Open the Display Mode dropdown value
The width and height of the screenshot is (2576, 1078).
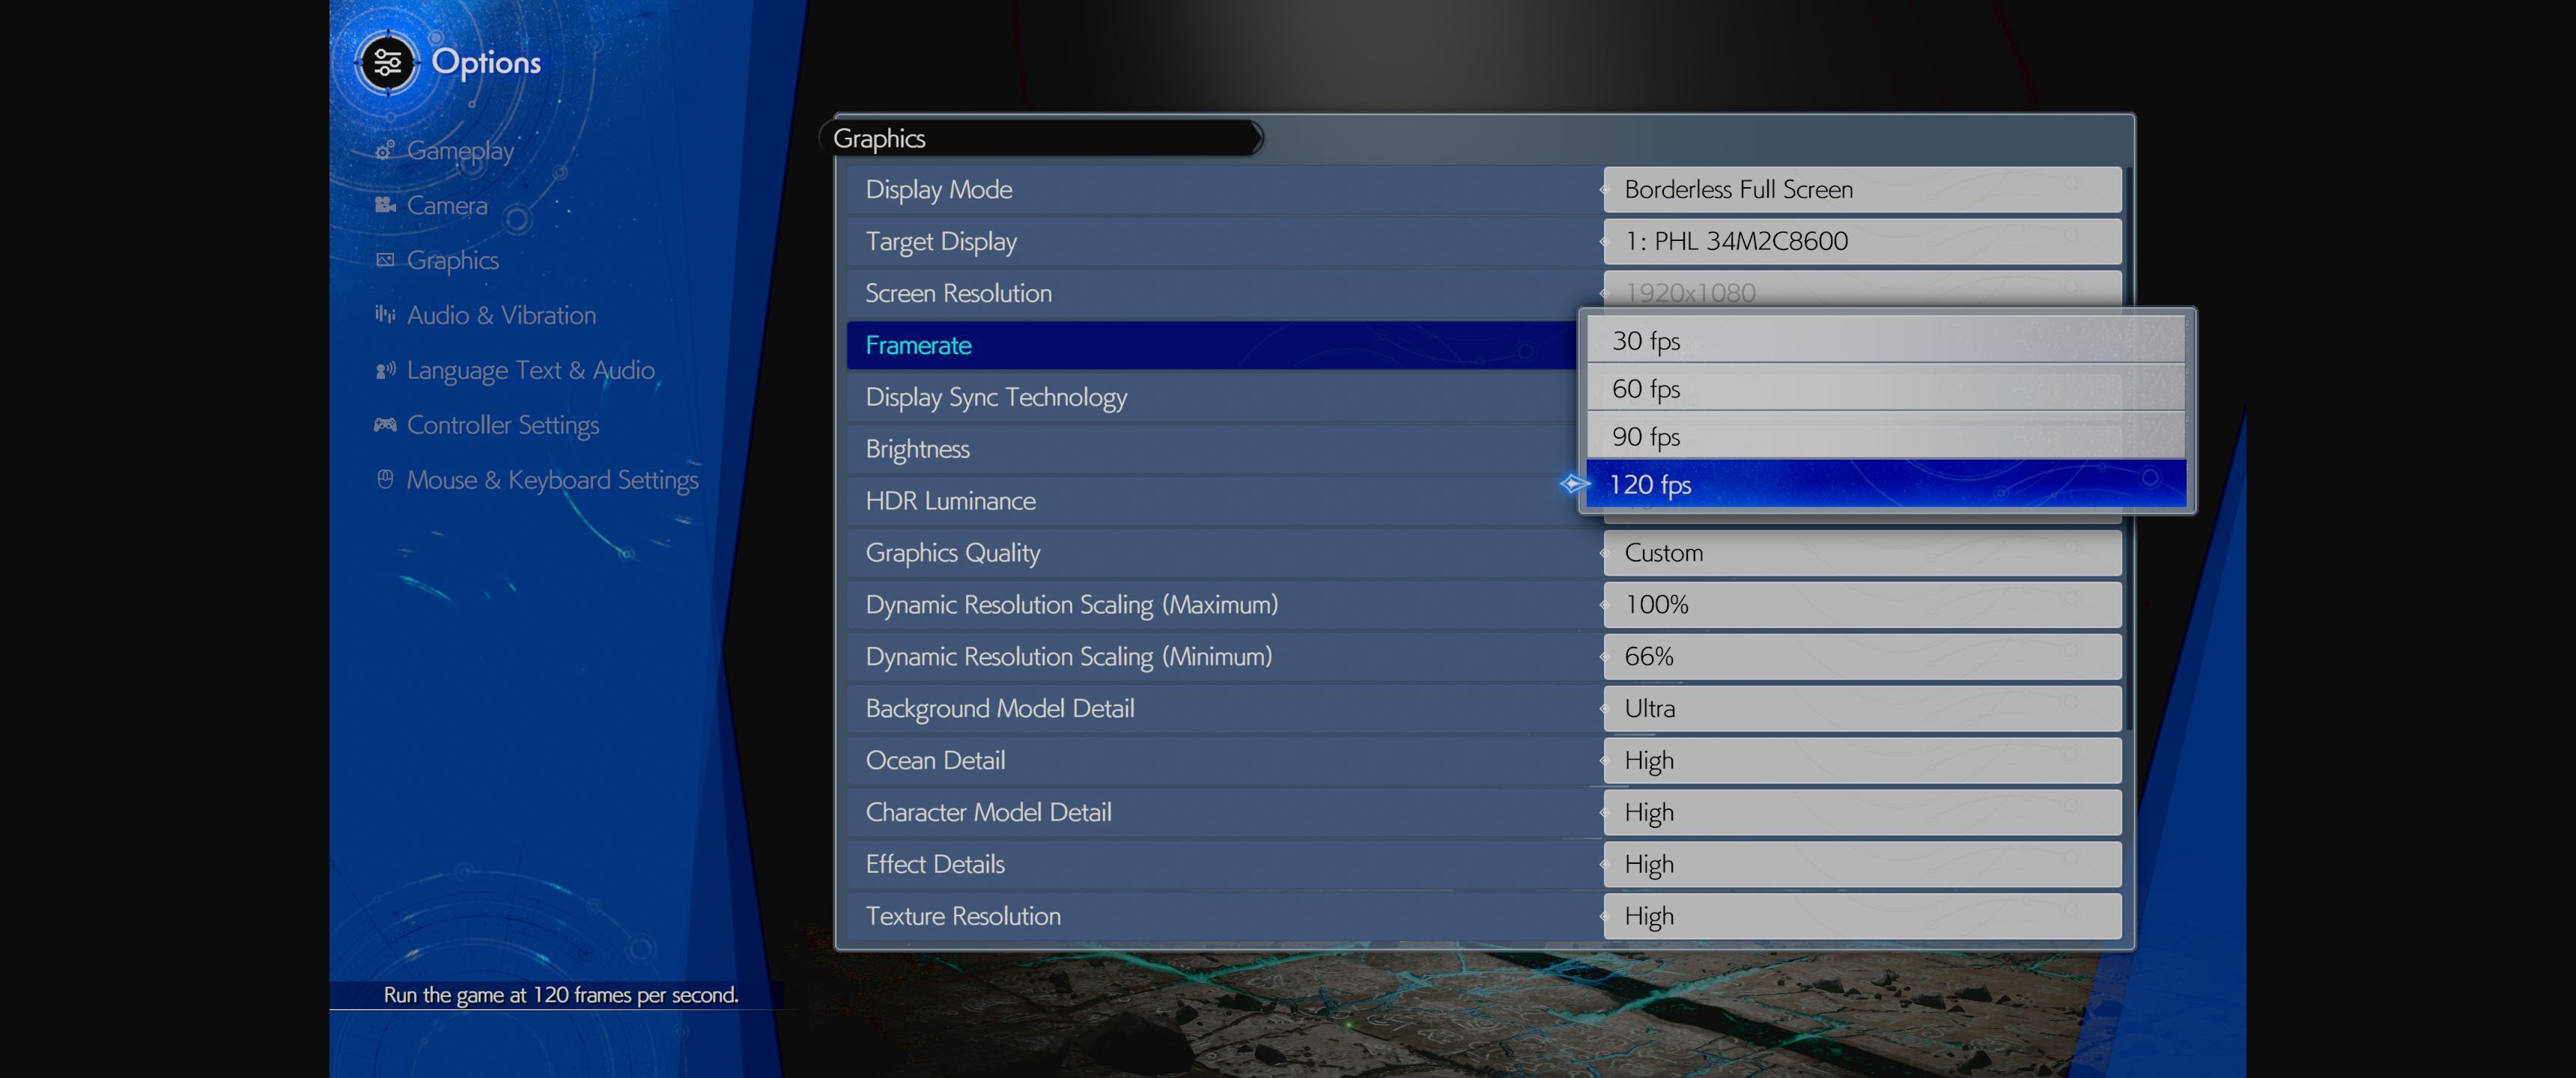(x=1861, y=189)
